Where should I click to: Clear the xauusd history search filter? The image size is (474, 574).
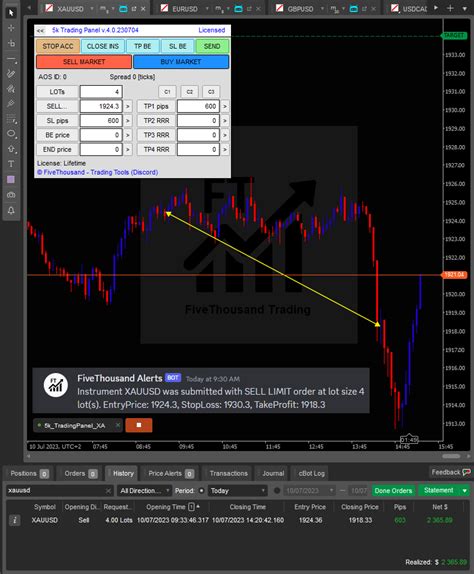tap(108, 491)
